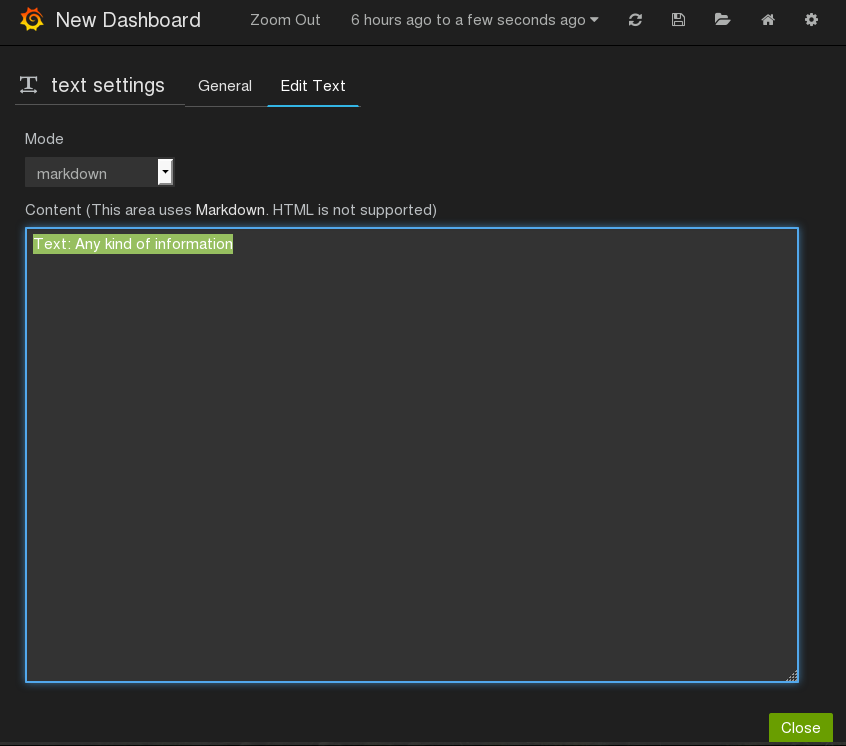Select the Edit Text tab
The image size is (846, 746).
tap(313, 86)
